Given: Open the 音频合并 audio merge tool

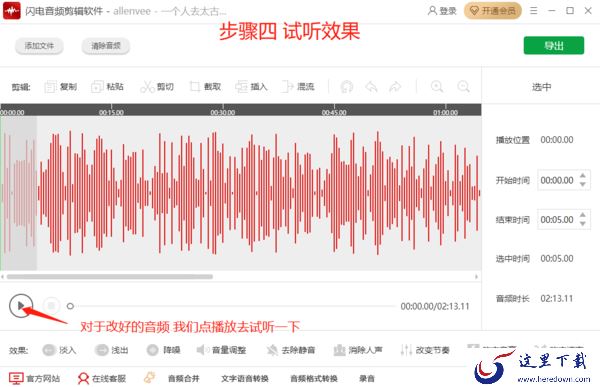Looking at the screenshot, I should pyautogui.click(x=184, y=379).
